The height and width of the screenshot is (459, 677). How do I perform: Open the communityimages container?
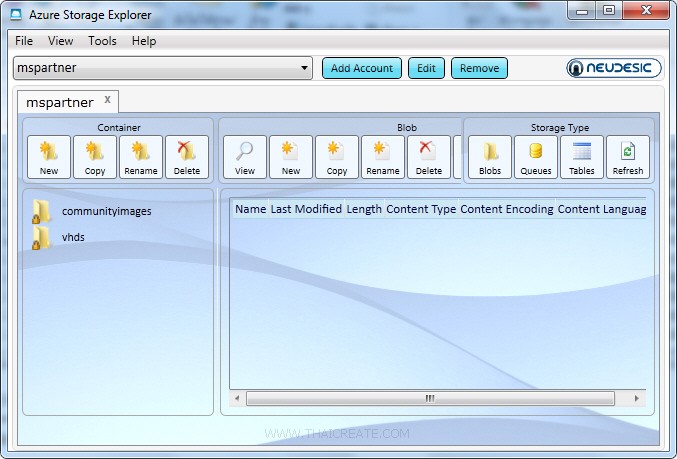click(x=92, y=211)
